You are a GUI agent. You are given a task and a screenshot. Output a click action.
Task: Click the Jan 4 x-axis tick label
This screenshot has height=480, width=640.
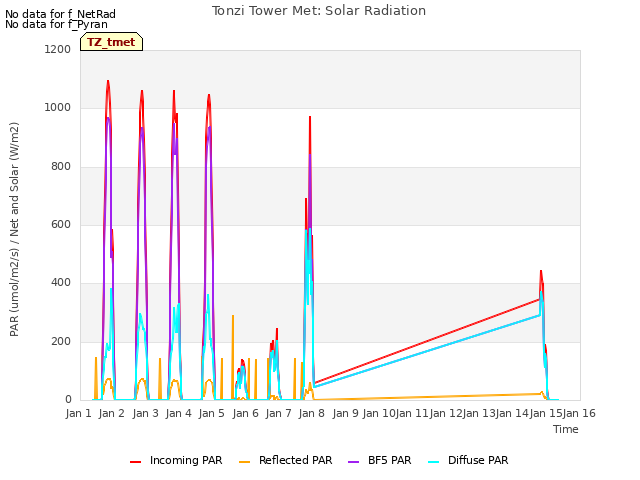coord(178,413)
